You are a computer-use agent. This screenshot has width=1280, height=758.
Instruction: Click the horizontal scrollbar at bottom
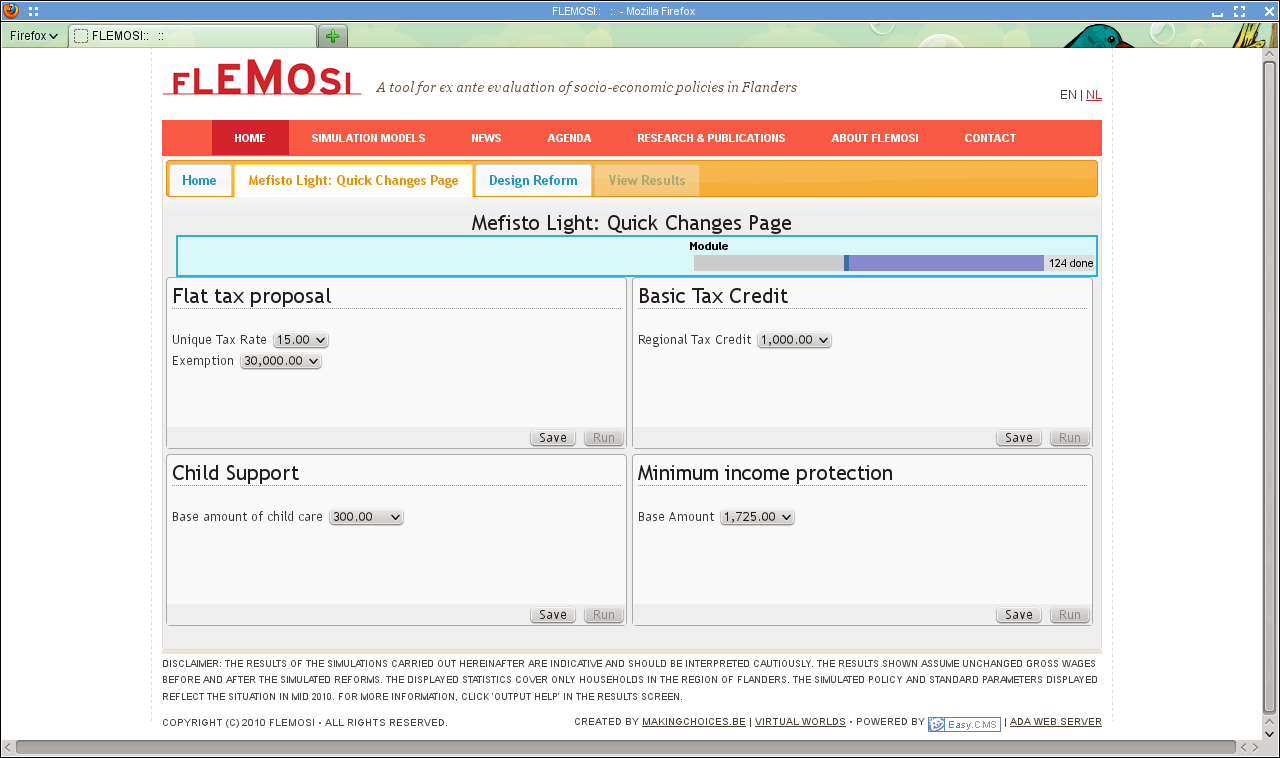click(x=625, y=747)
